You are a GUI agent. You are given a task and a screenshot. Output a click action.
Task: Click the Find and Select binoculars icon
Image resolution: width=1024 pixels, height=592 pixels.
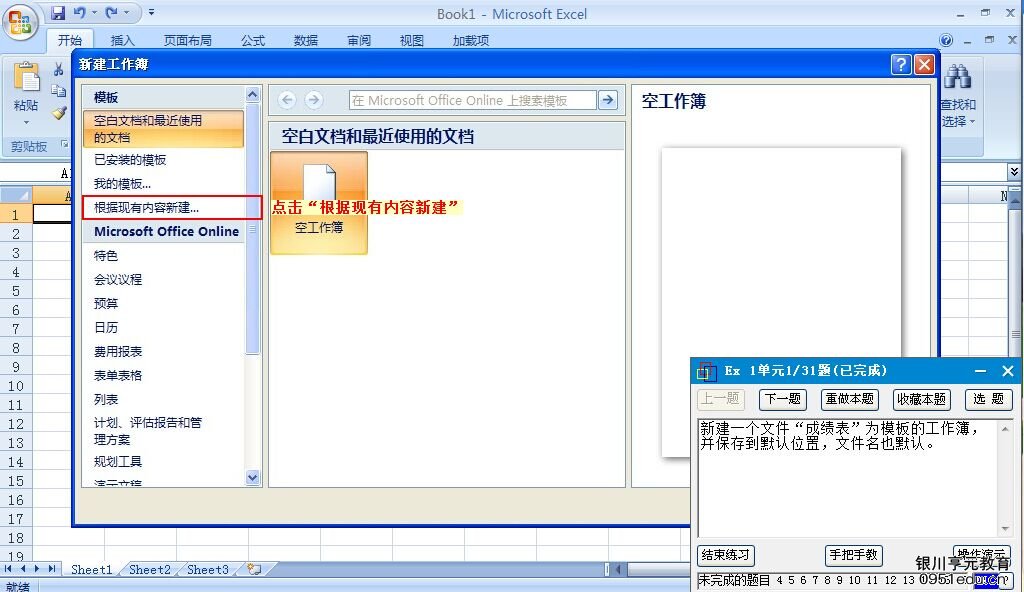(x=957, y=77)
